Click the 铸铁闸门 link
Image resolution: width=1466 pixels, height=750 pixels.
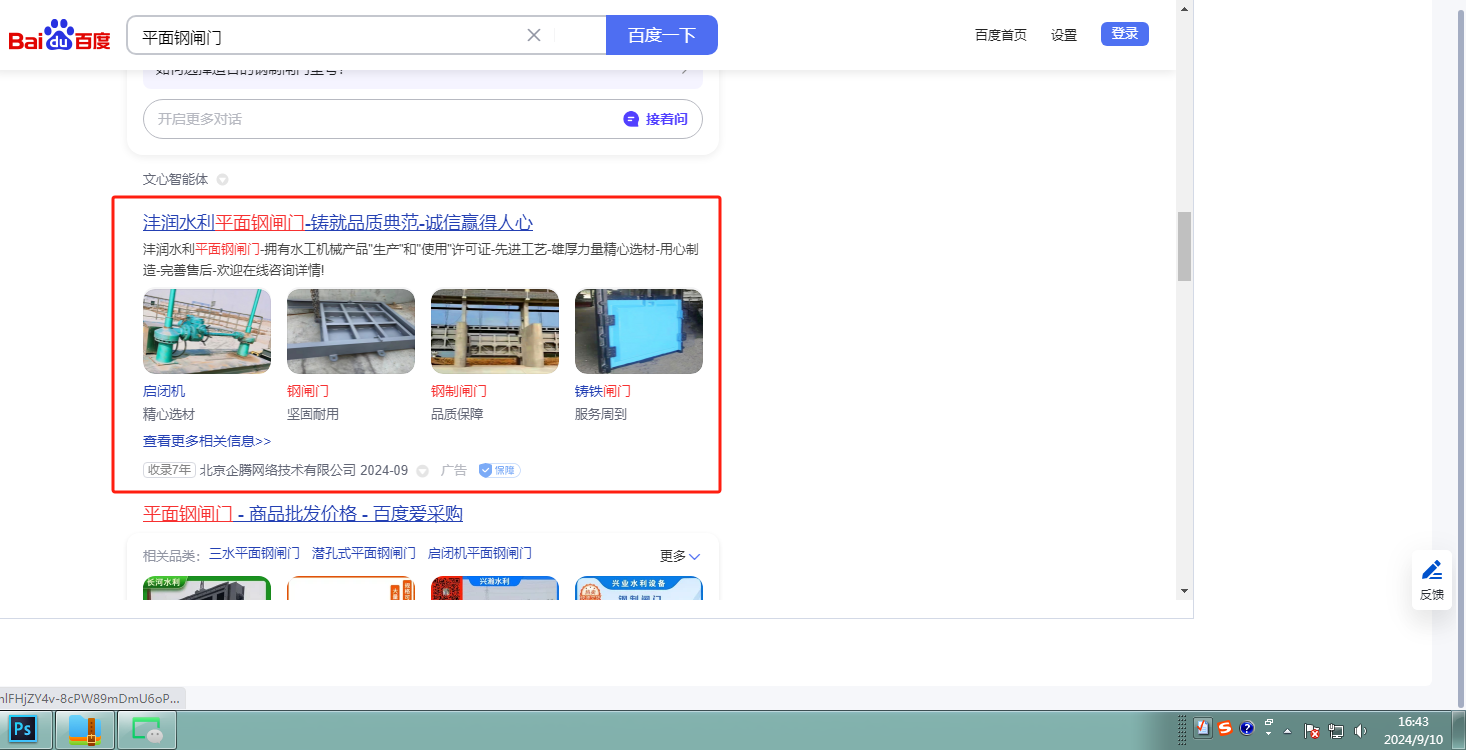click(603, 391)
